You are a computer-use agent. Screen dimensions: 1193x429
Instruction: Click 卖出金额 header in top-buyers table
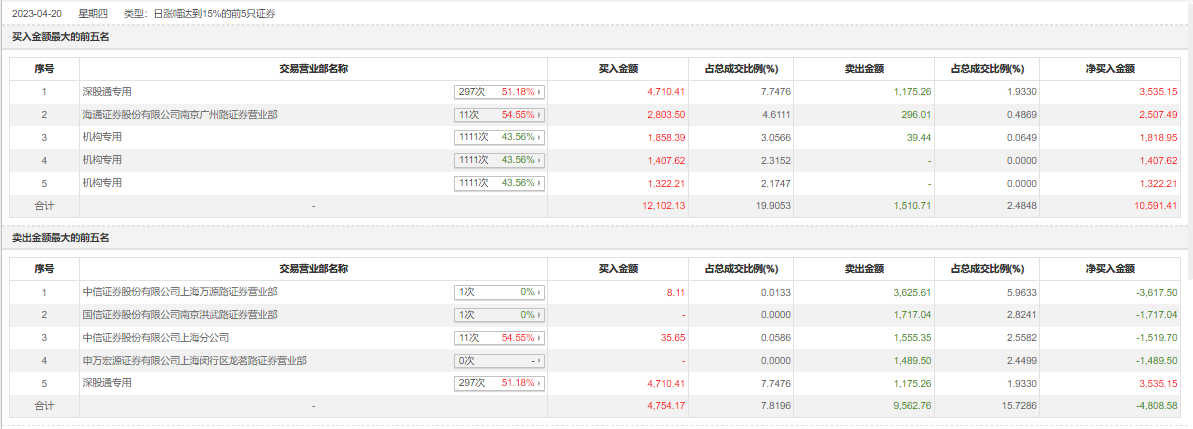click(864, 68)
